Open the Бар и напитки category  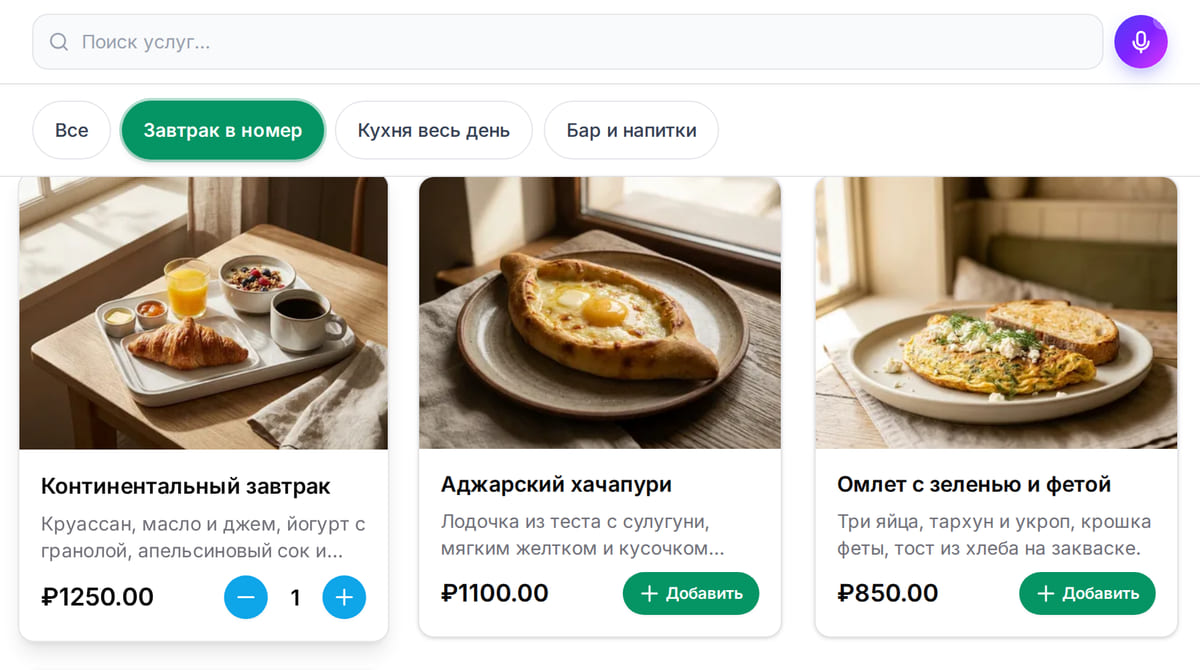pos(631,130)
